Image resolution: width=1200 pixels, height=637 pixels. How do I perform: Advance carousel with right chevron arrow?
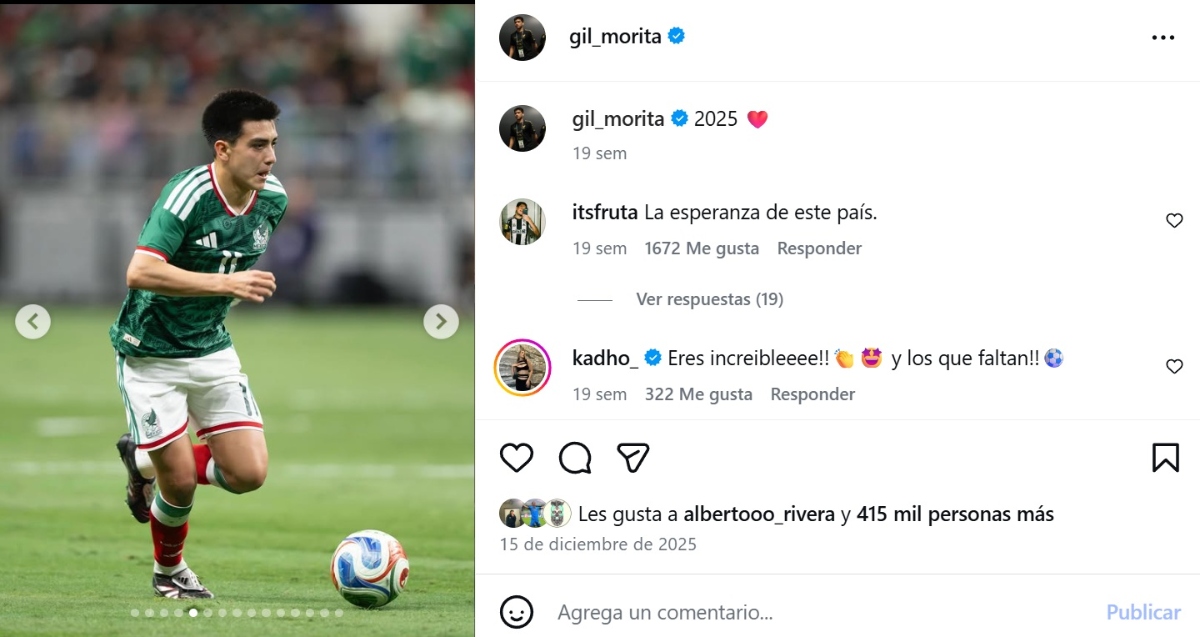point(440,322)
